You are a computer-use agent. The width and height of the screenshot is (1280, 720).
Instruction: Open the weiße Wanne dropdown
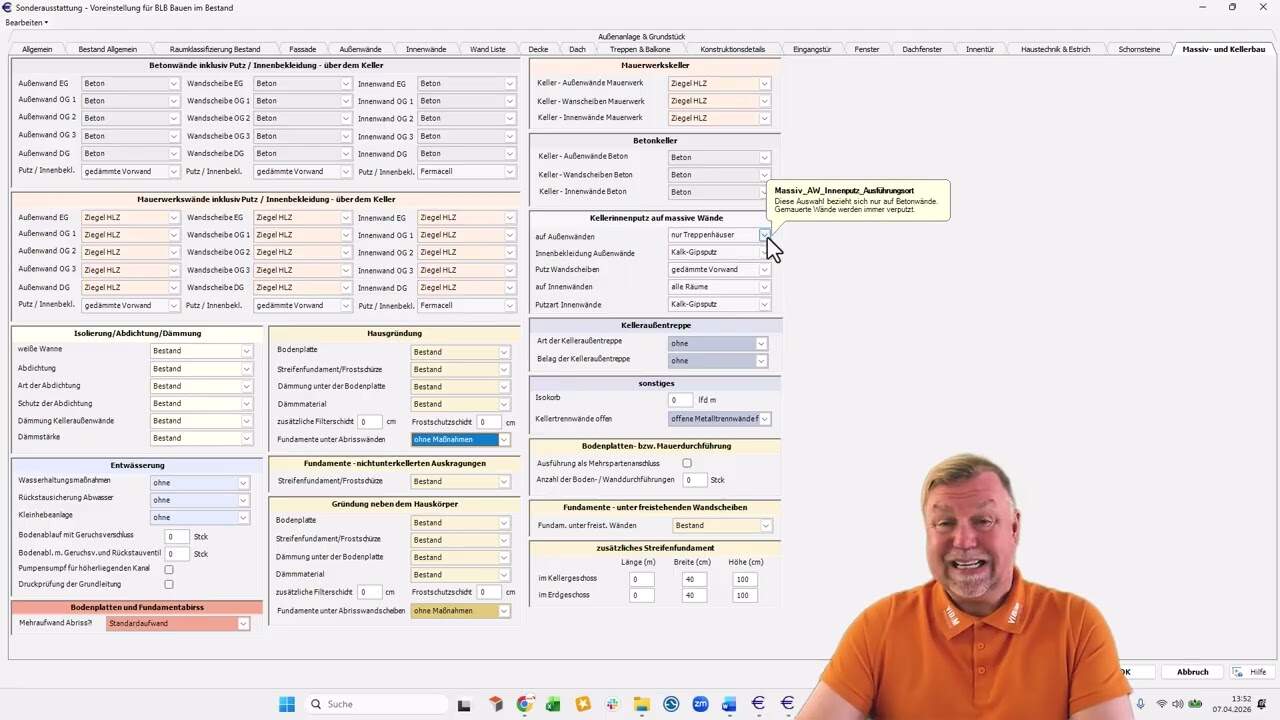[246, 351]
